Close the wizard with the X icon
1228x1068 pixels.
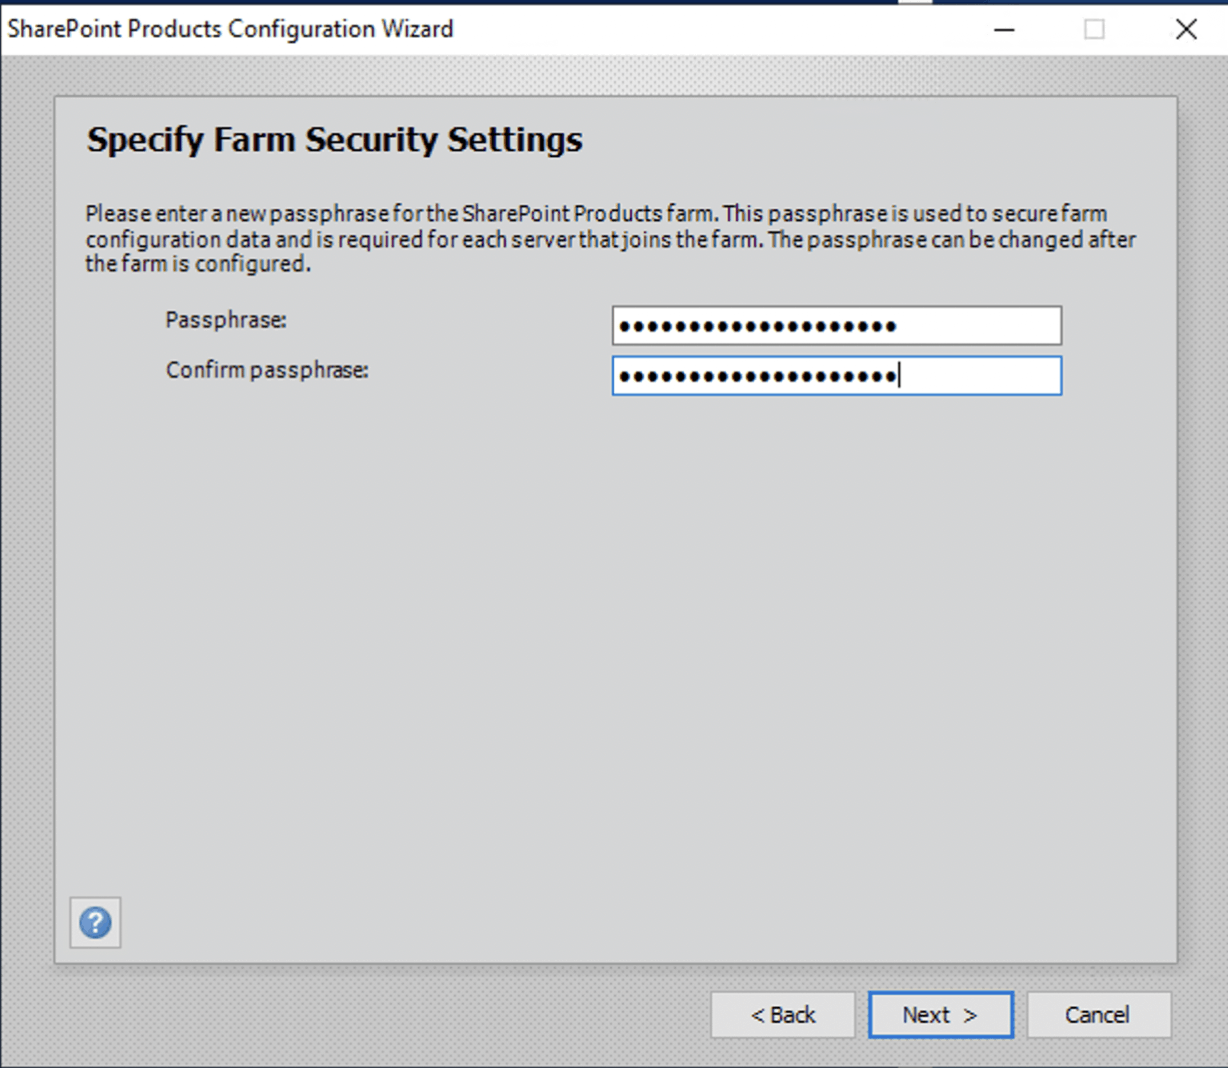[x=1186, y=30]
